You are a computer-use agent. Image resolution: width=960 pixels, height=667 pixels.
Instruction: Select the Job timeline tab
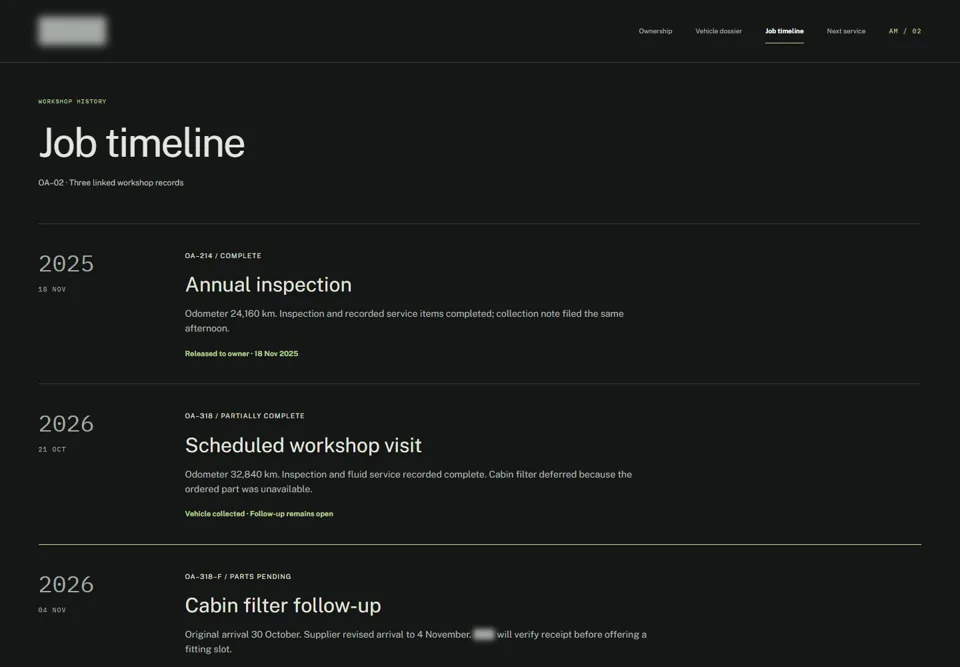(784, 31)
